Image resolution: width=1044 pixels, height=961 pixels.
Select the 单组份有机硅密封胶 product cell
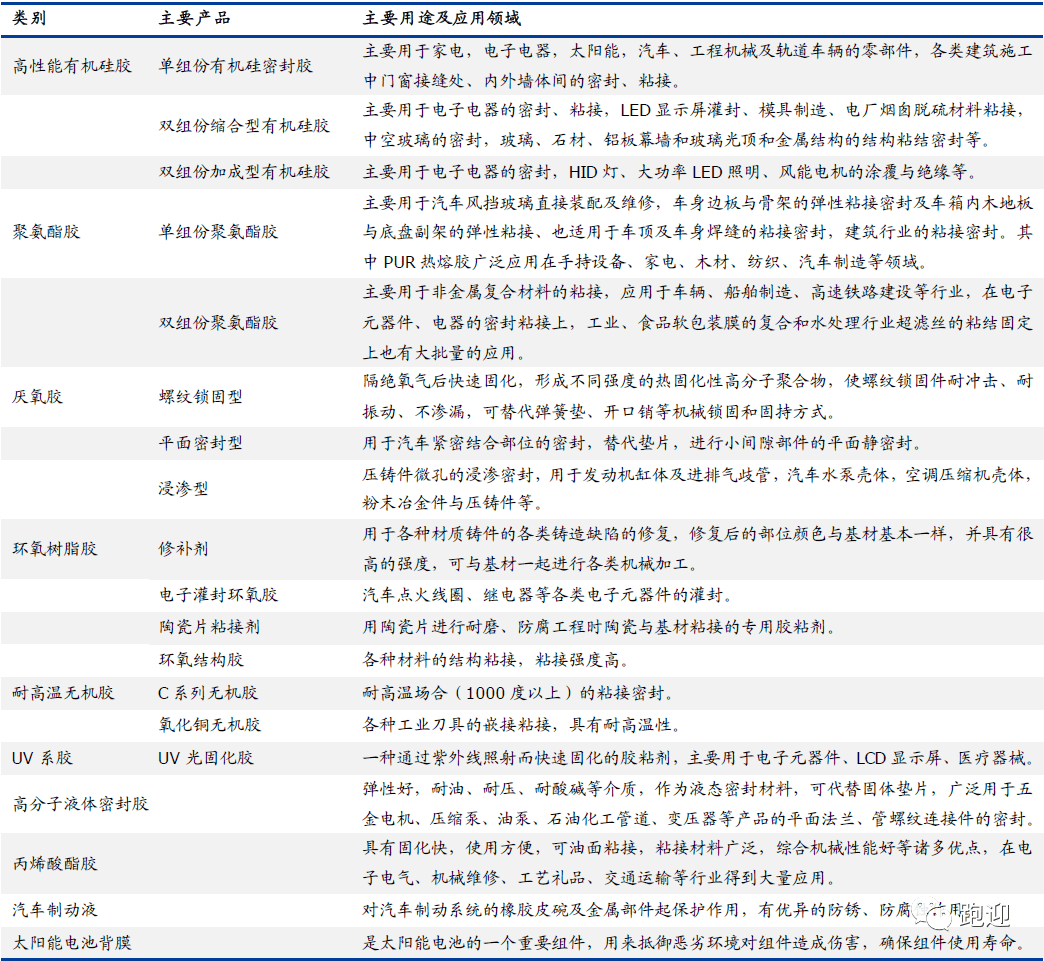235,66
